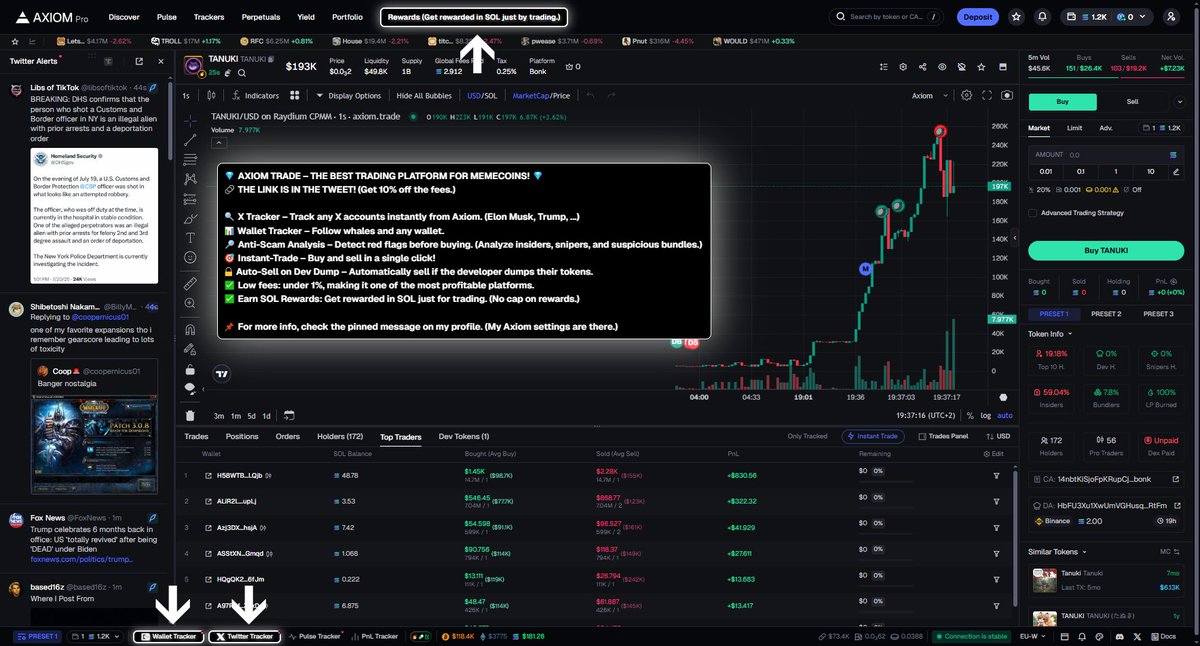Go to the Portfolio page
The width and height of the screenshot is (1200, 646).
click(x=347, y=17)
